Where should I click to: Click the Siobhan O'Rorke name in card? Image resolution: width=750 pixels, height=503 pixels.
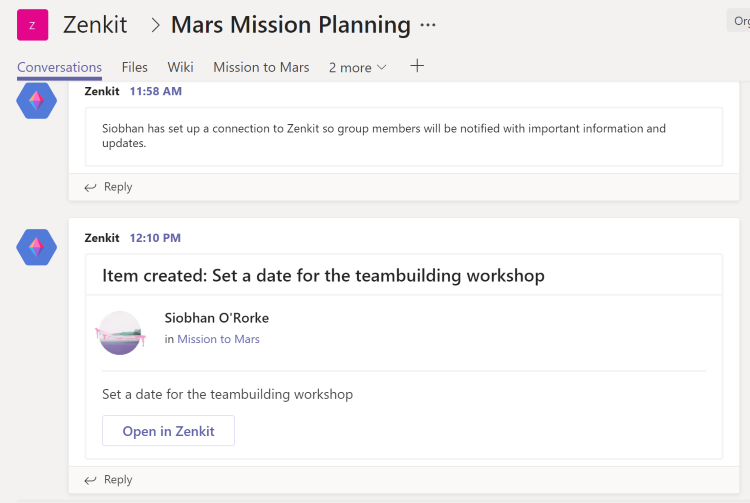[x=217, y=318]
